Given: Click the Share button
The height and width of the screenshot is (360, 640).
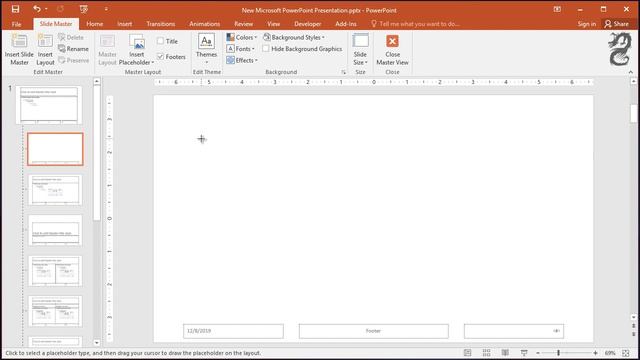Looking at the screenshot, I should click(617, 24).
